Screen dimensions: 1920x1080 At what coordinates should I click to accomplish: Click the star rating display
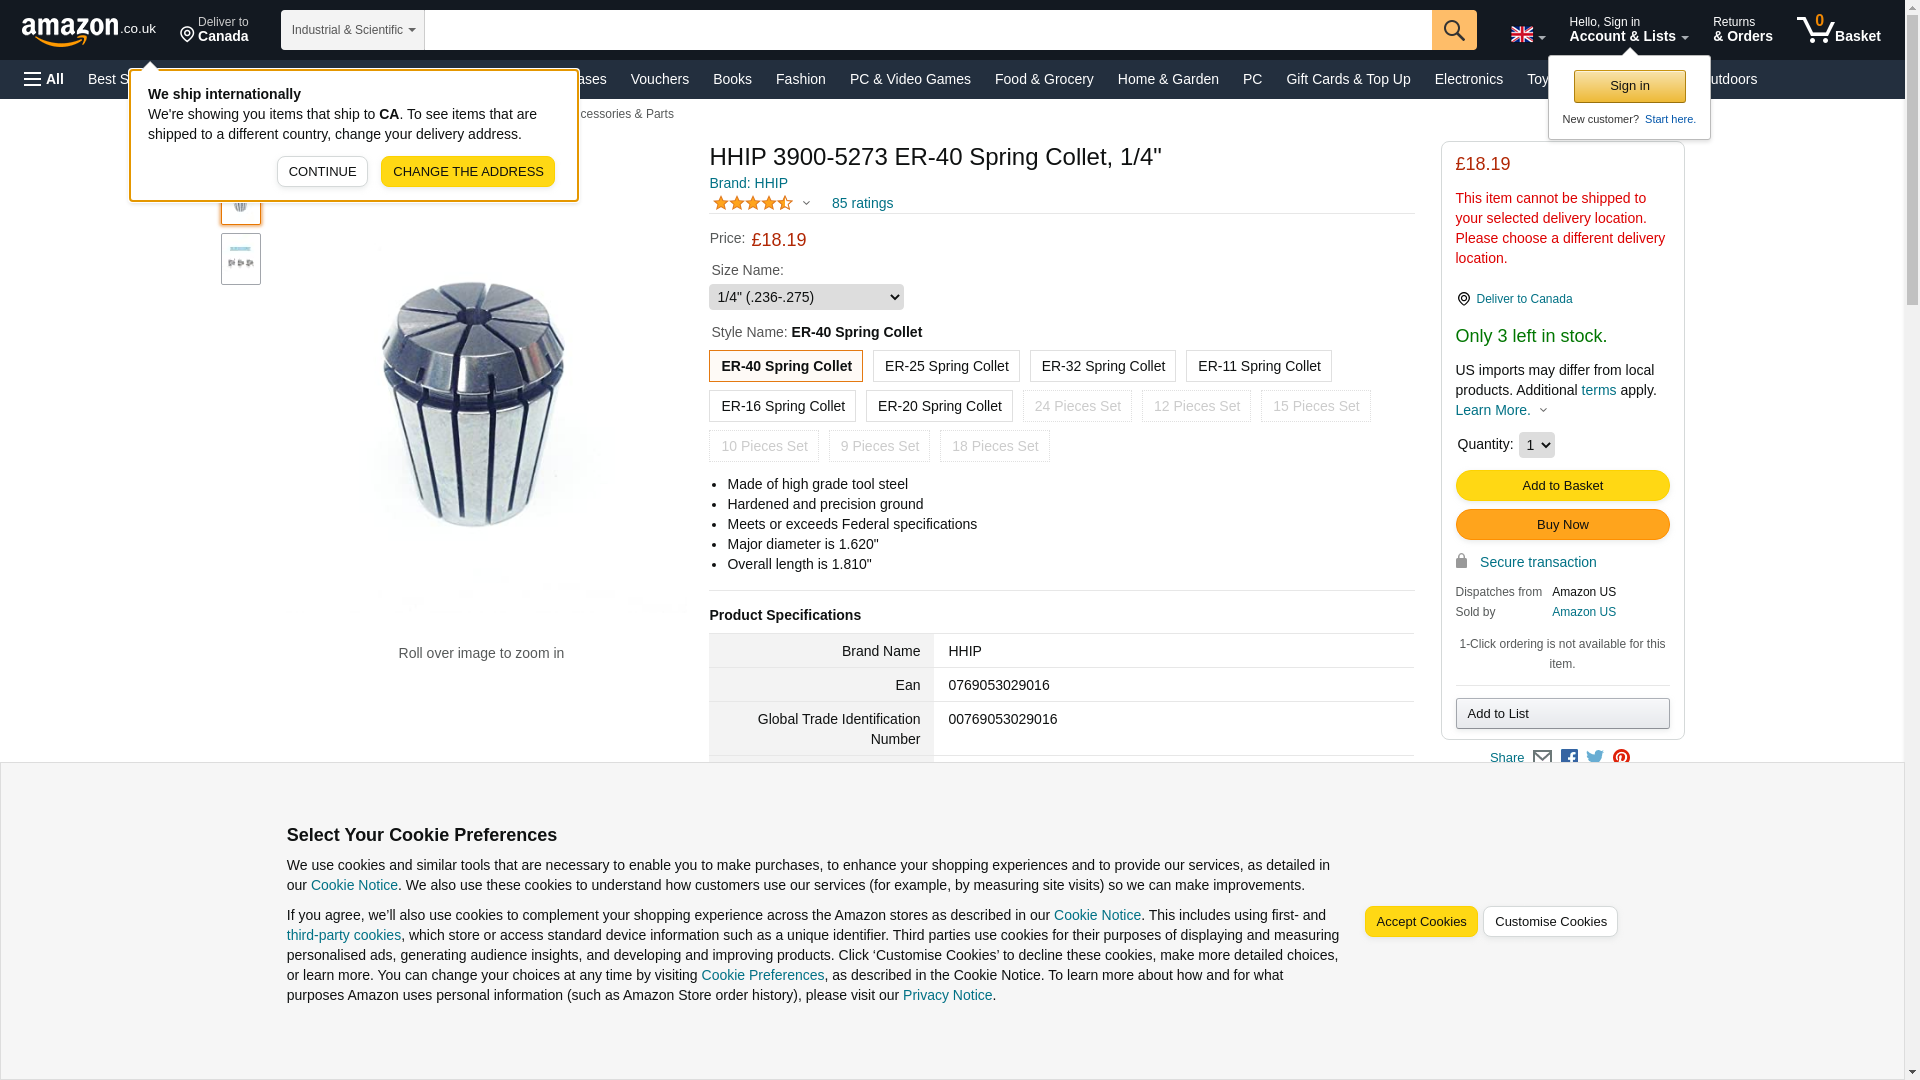tap(753, 203)
